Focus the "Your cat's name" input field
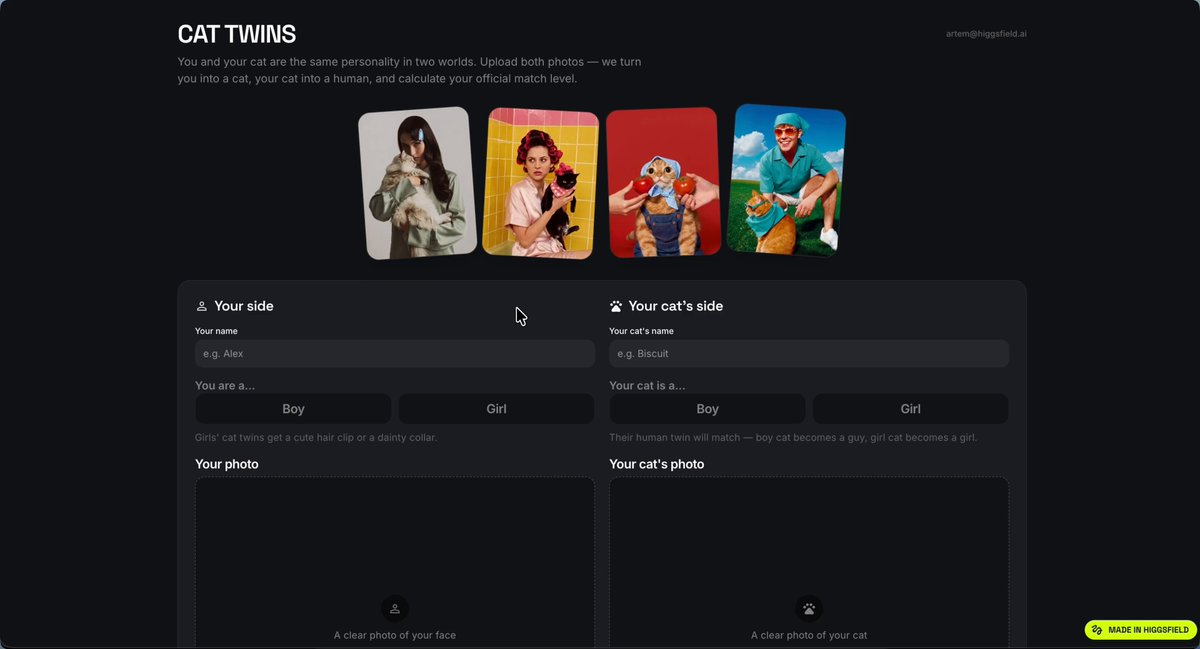 point(809,353)
